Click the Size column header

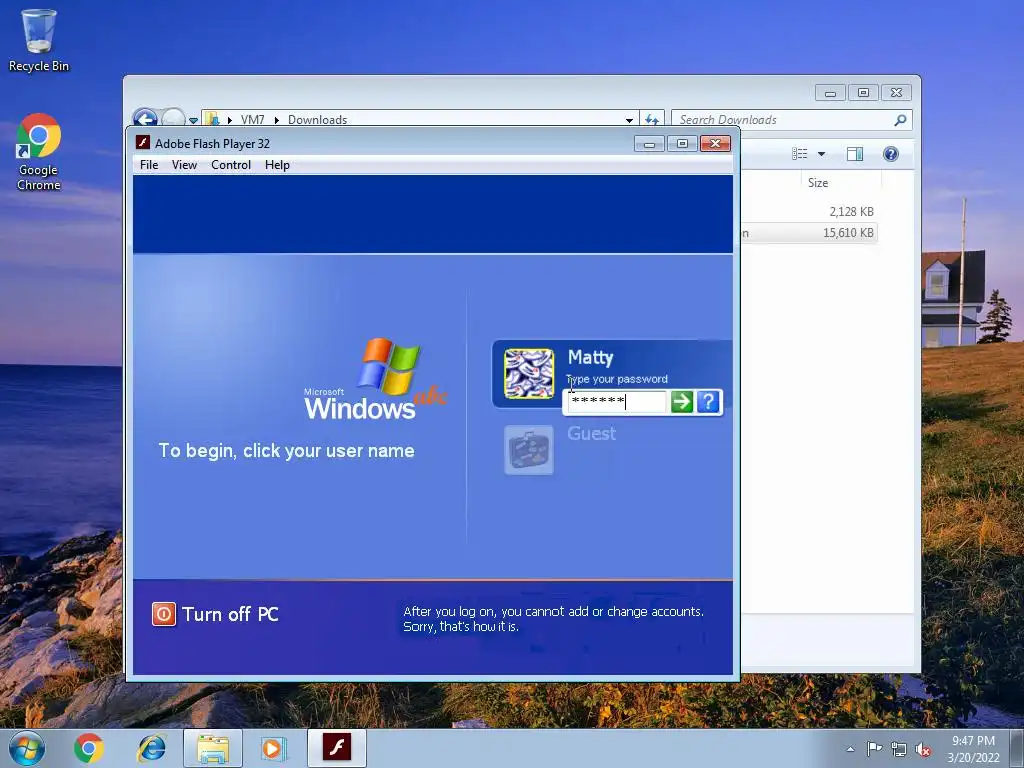click(818, 183)
